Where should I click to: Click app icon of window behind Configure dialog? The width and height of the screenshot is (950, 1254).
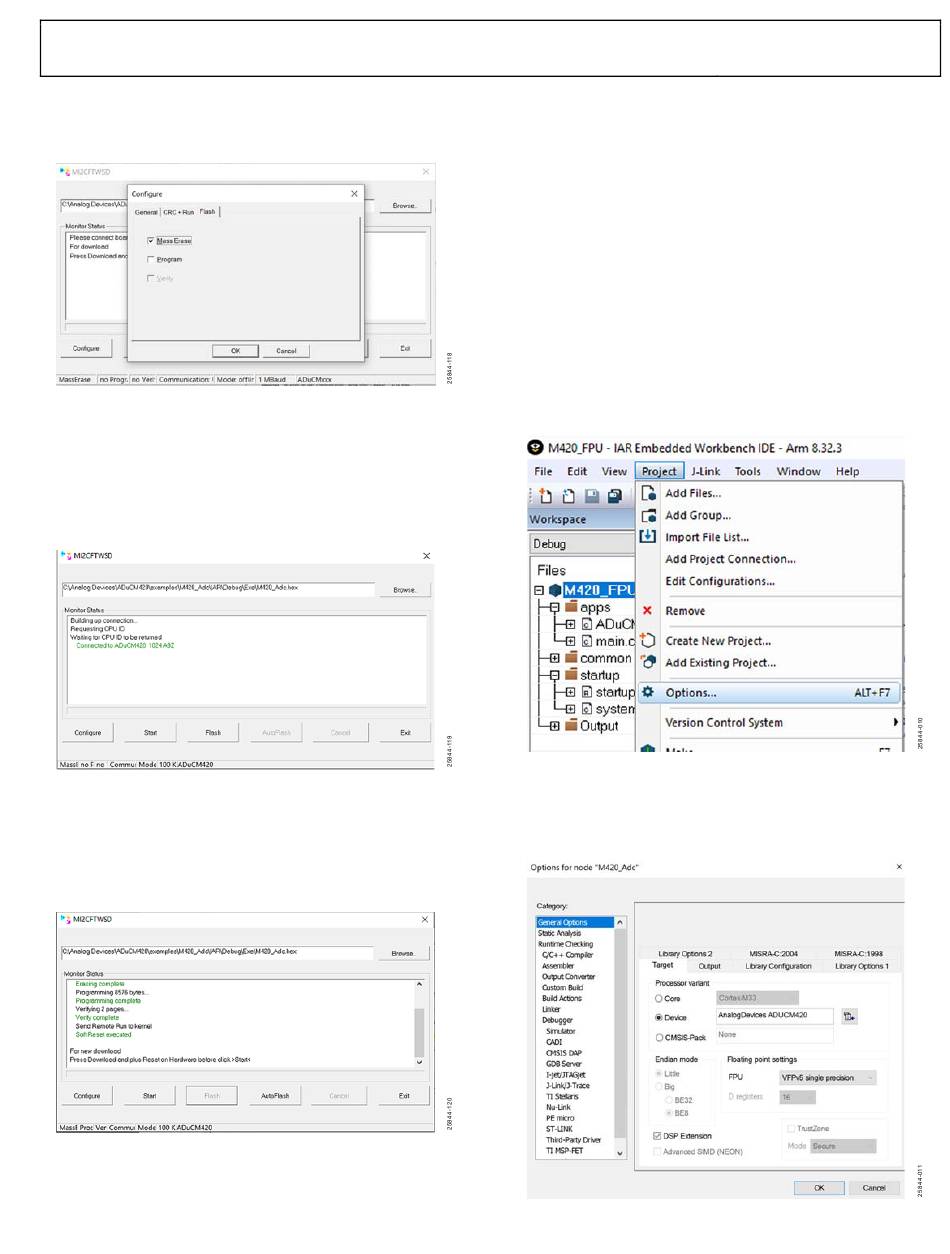pos(65,171)
